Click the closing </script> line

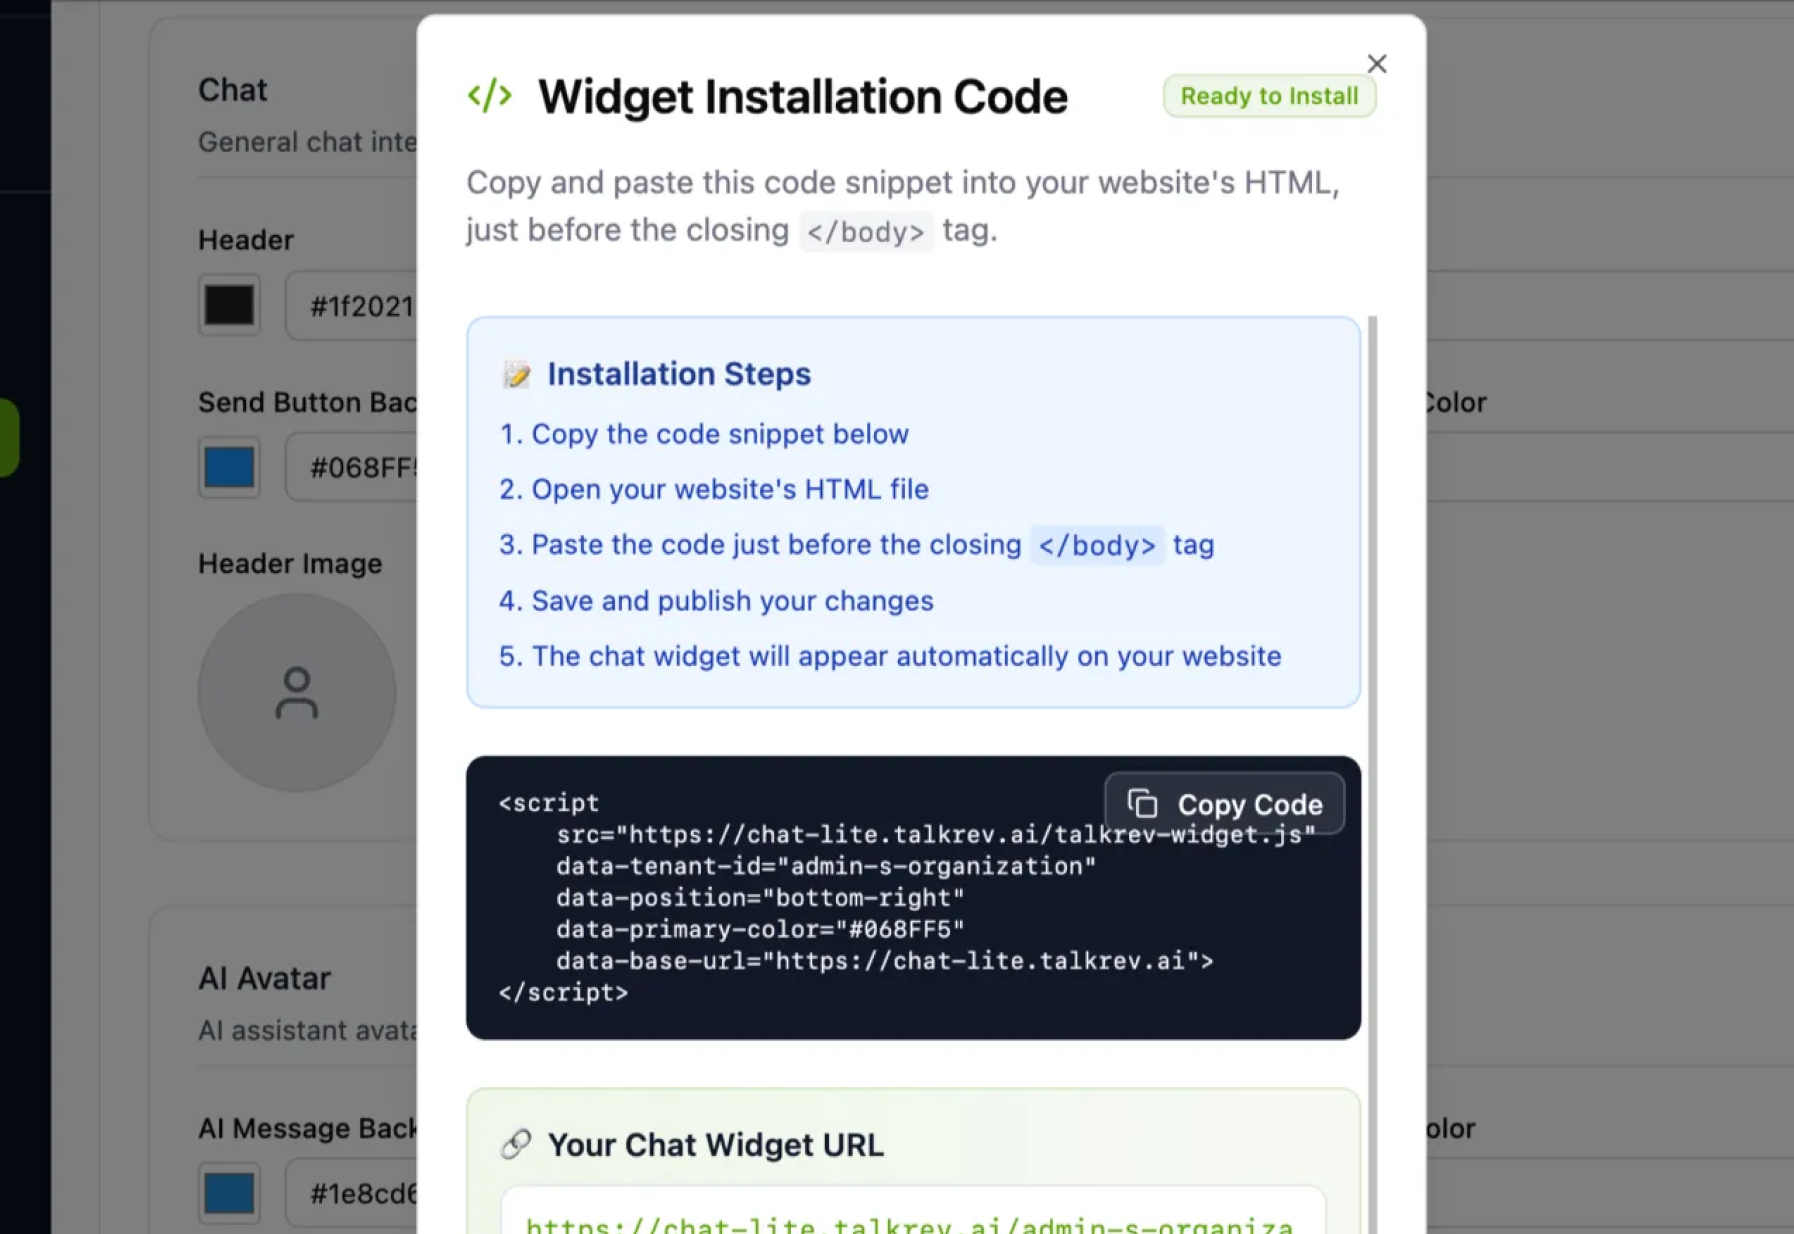click(563, 992)
